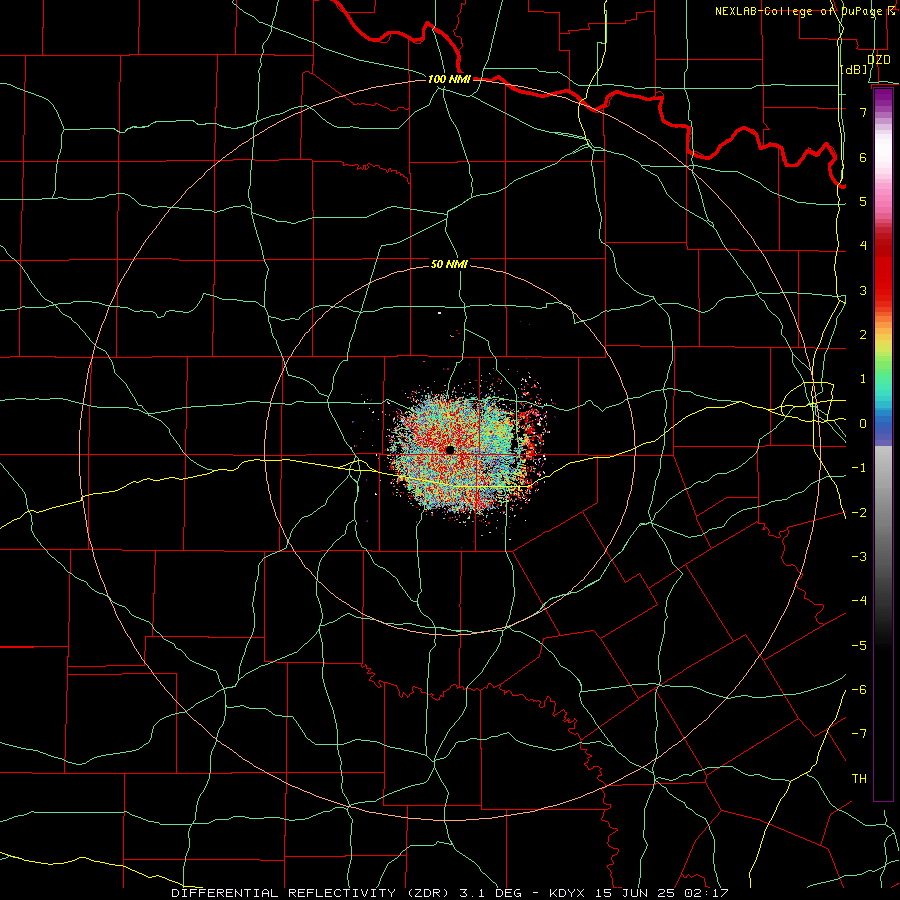Viewport: 900px width, 900px height.
Task: Select the 0 dB tick label
Action: [x=863, y=424]
